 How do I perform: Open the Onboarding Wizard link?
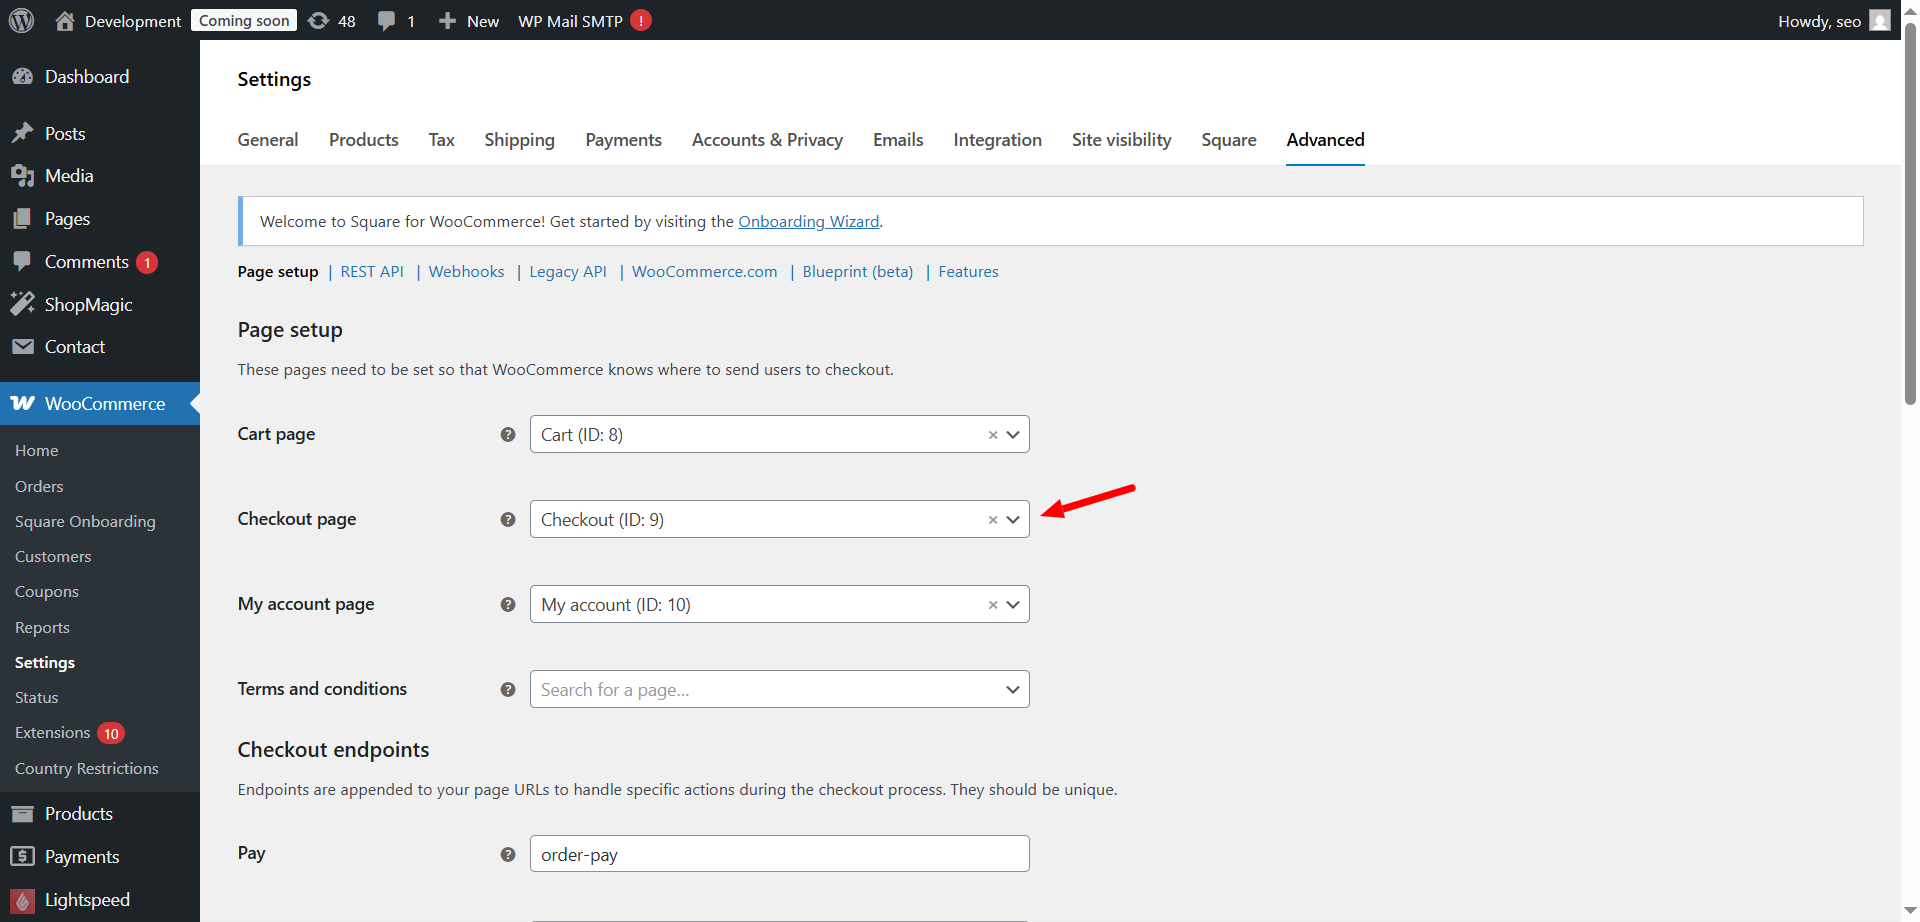coord(809,221)
